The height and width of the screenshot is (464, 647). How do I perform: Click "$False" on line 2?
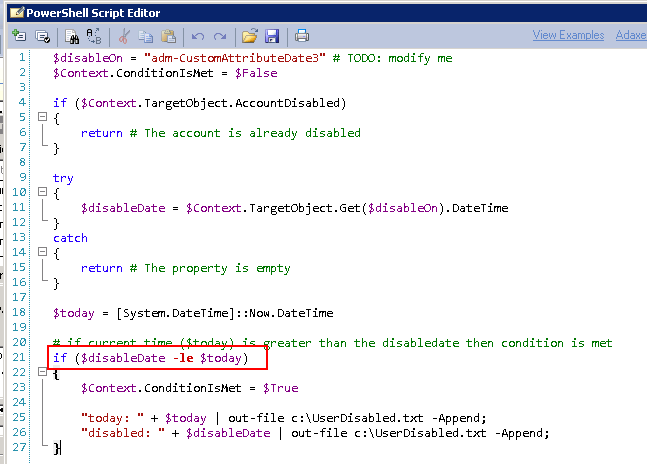tap(256, 73)
